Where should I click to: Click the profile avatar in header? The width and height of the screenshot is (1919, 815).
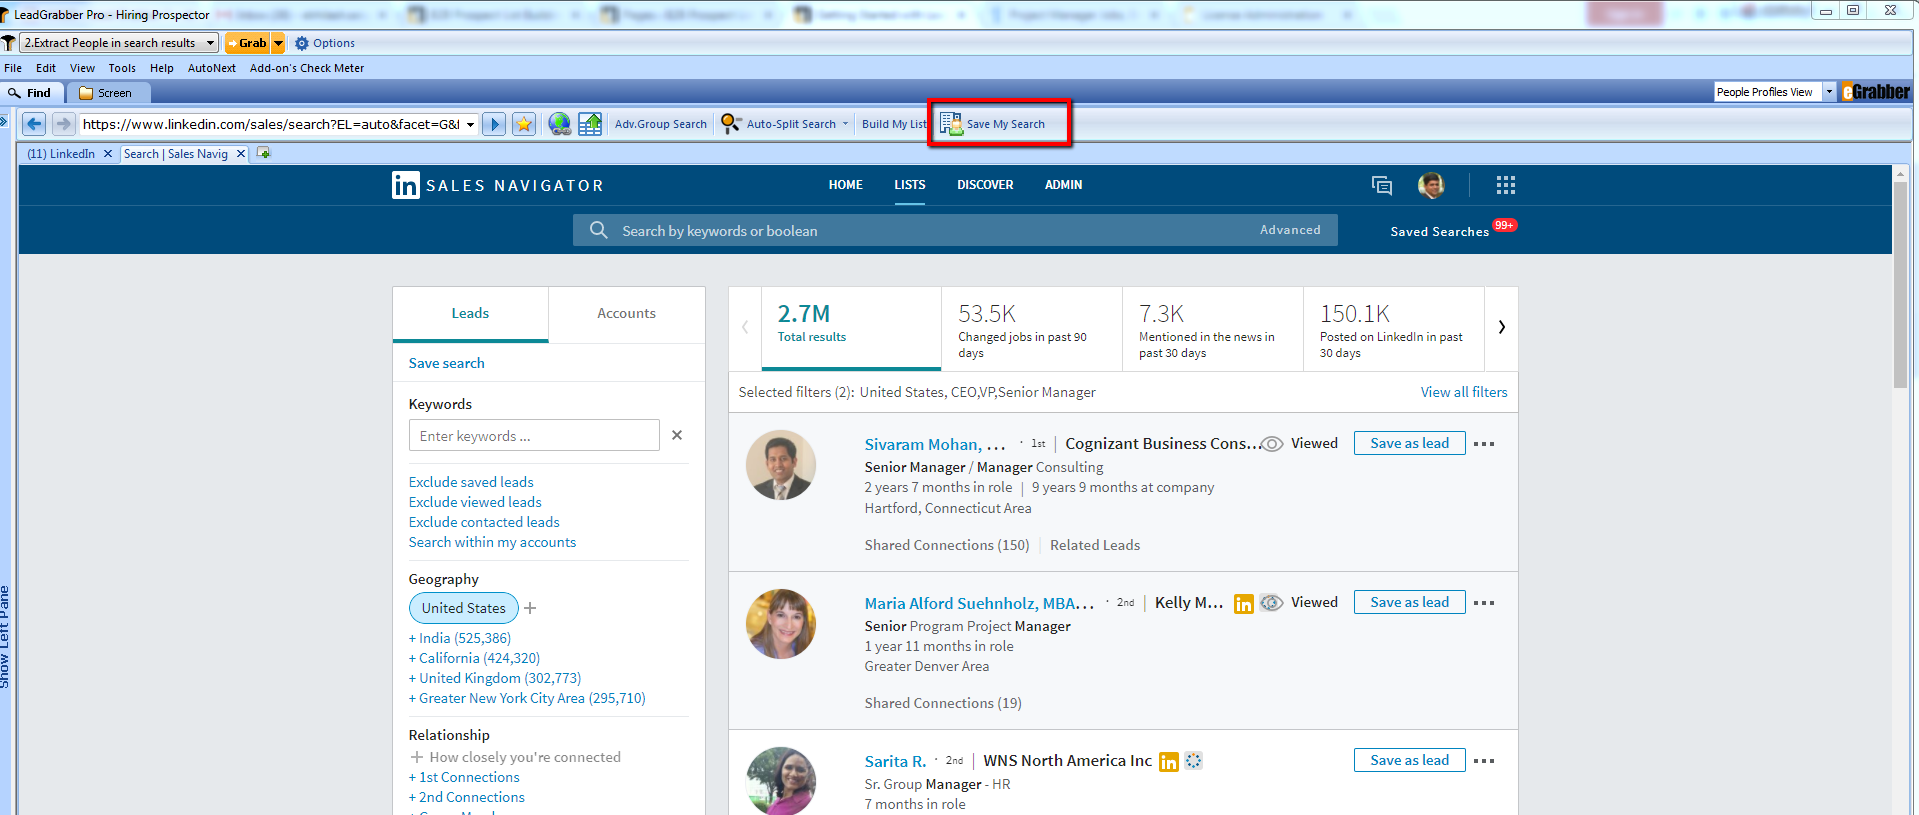tap(1431, 185)
